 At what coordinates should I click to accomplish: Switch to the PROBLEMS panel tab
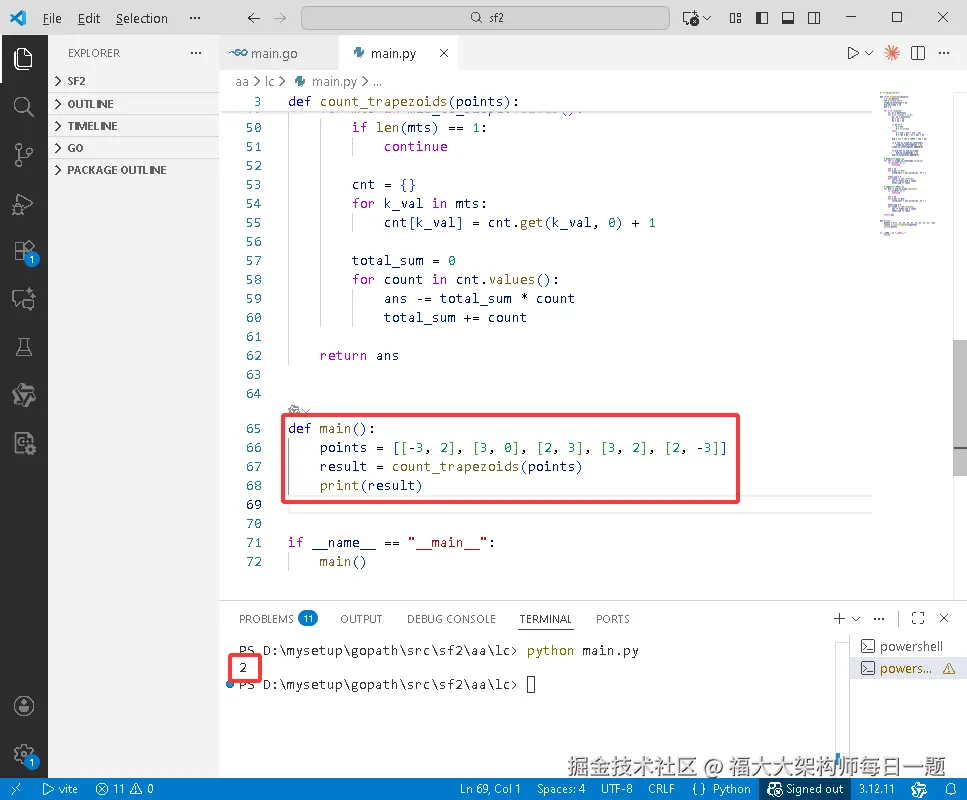tap(278, 619)
